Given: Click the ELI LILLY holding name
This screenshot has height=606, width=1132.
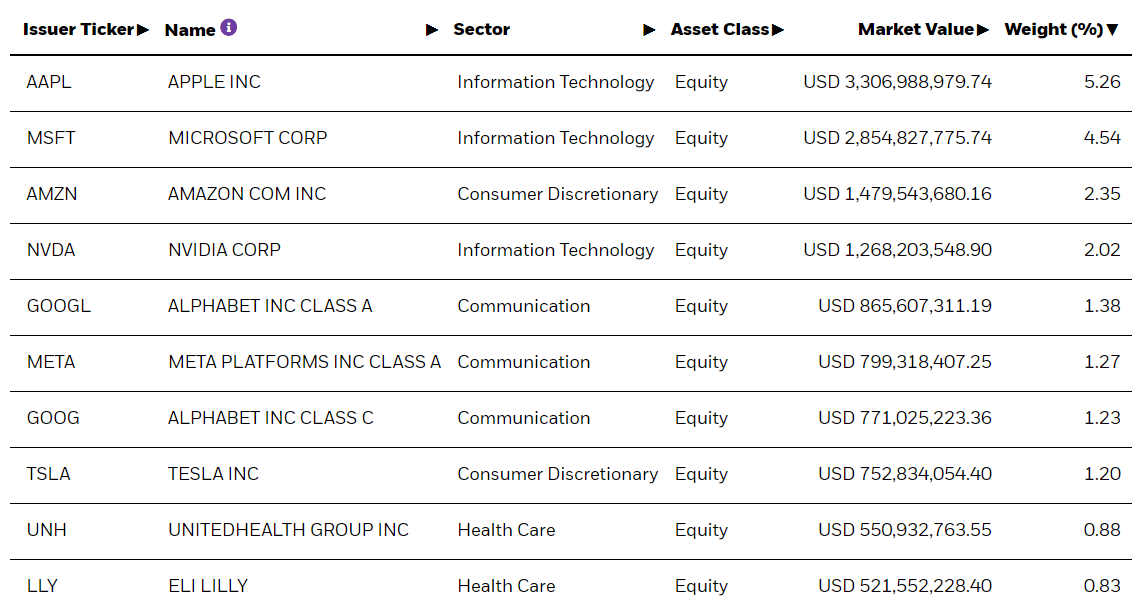Looking at the screenshot, I should pos(208,586).
